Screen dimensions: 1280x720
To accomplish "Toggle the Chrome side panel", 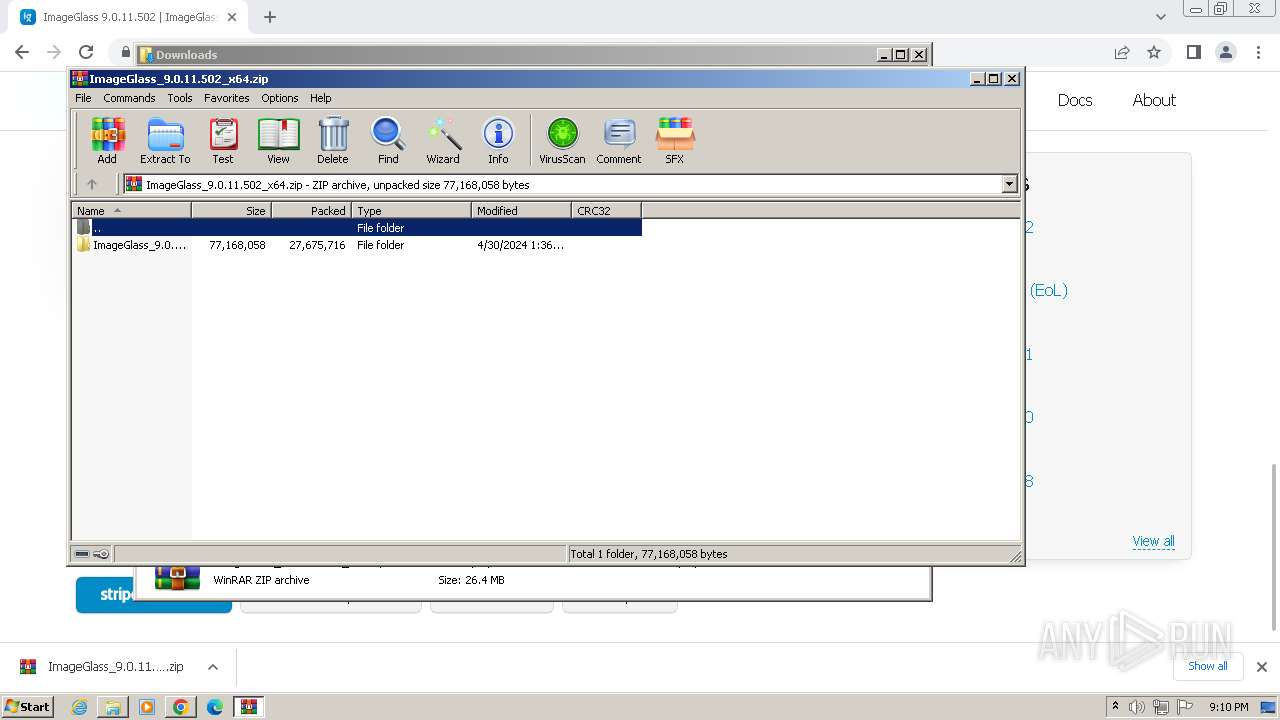I will [1193, 52].
